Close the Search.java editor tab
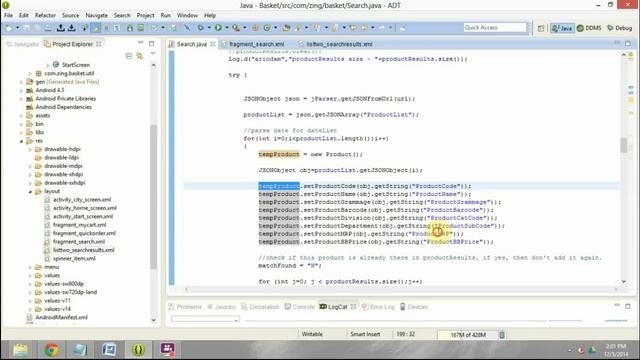Viewport: 640px width, 360px height. tap(213, 44)
